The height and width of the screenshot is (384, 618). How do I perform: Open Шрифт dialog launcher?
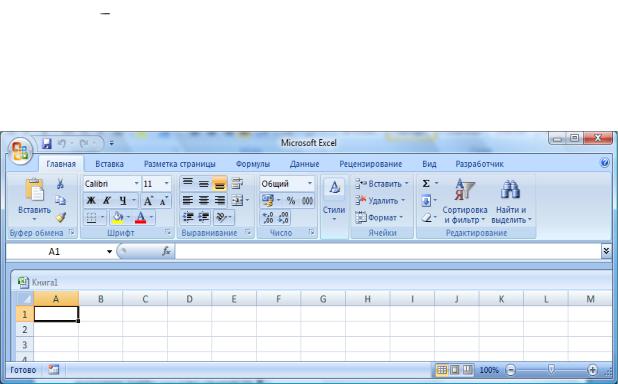pos(168,232)
